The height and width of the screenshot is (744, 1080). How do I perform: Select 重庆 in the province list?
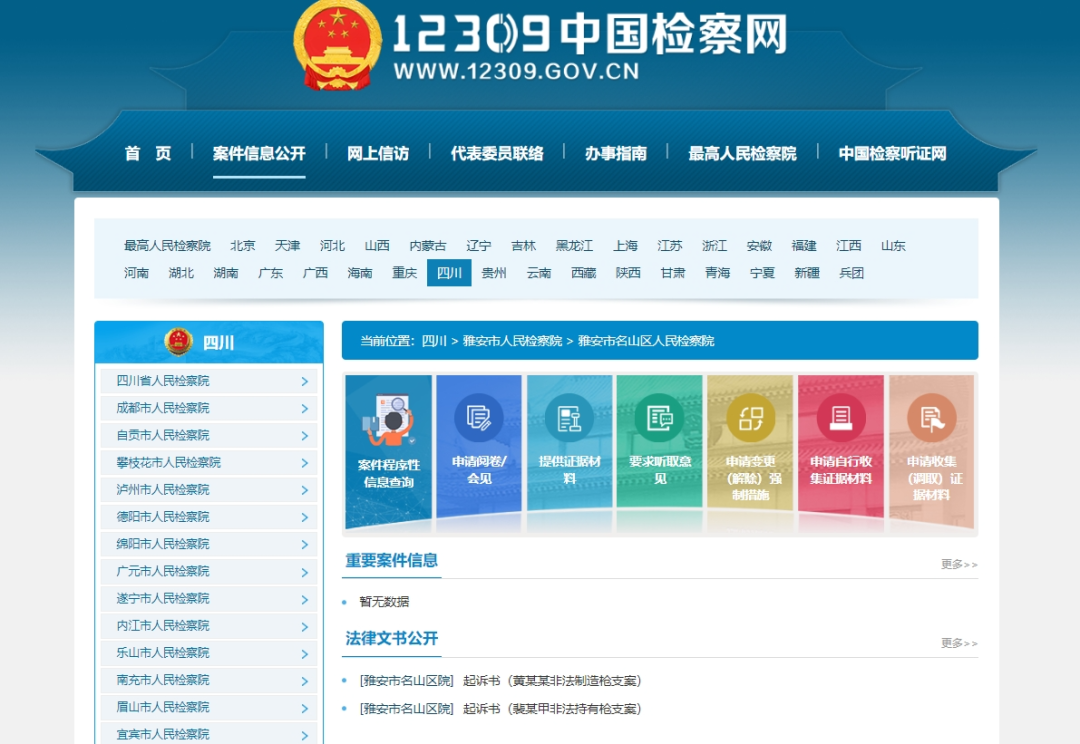pyautogui.click(x=404, y=273)
